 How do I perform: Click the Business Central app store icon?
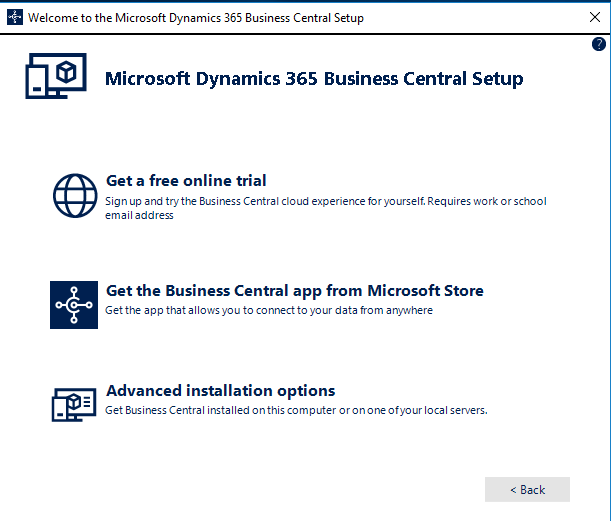pyautogui.click(x=74, y=305)
